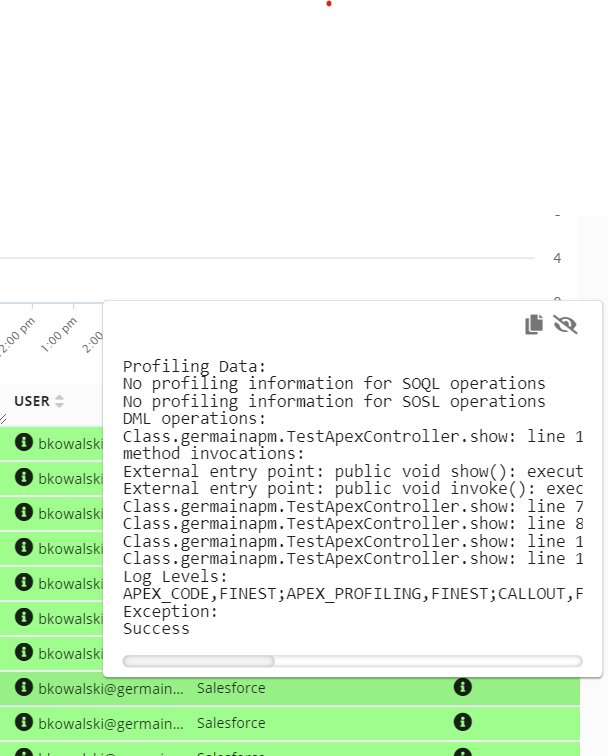Image resolution: width=608 pixels, height=756 pixels.
Task: Click bkowalski@germain... in first Salesforce row
Action: [x=111, y=688]
